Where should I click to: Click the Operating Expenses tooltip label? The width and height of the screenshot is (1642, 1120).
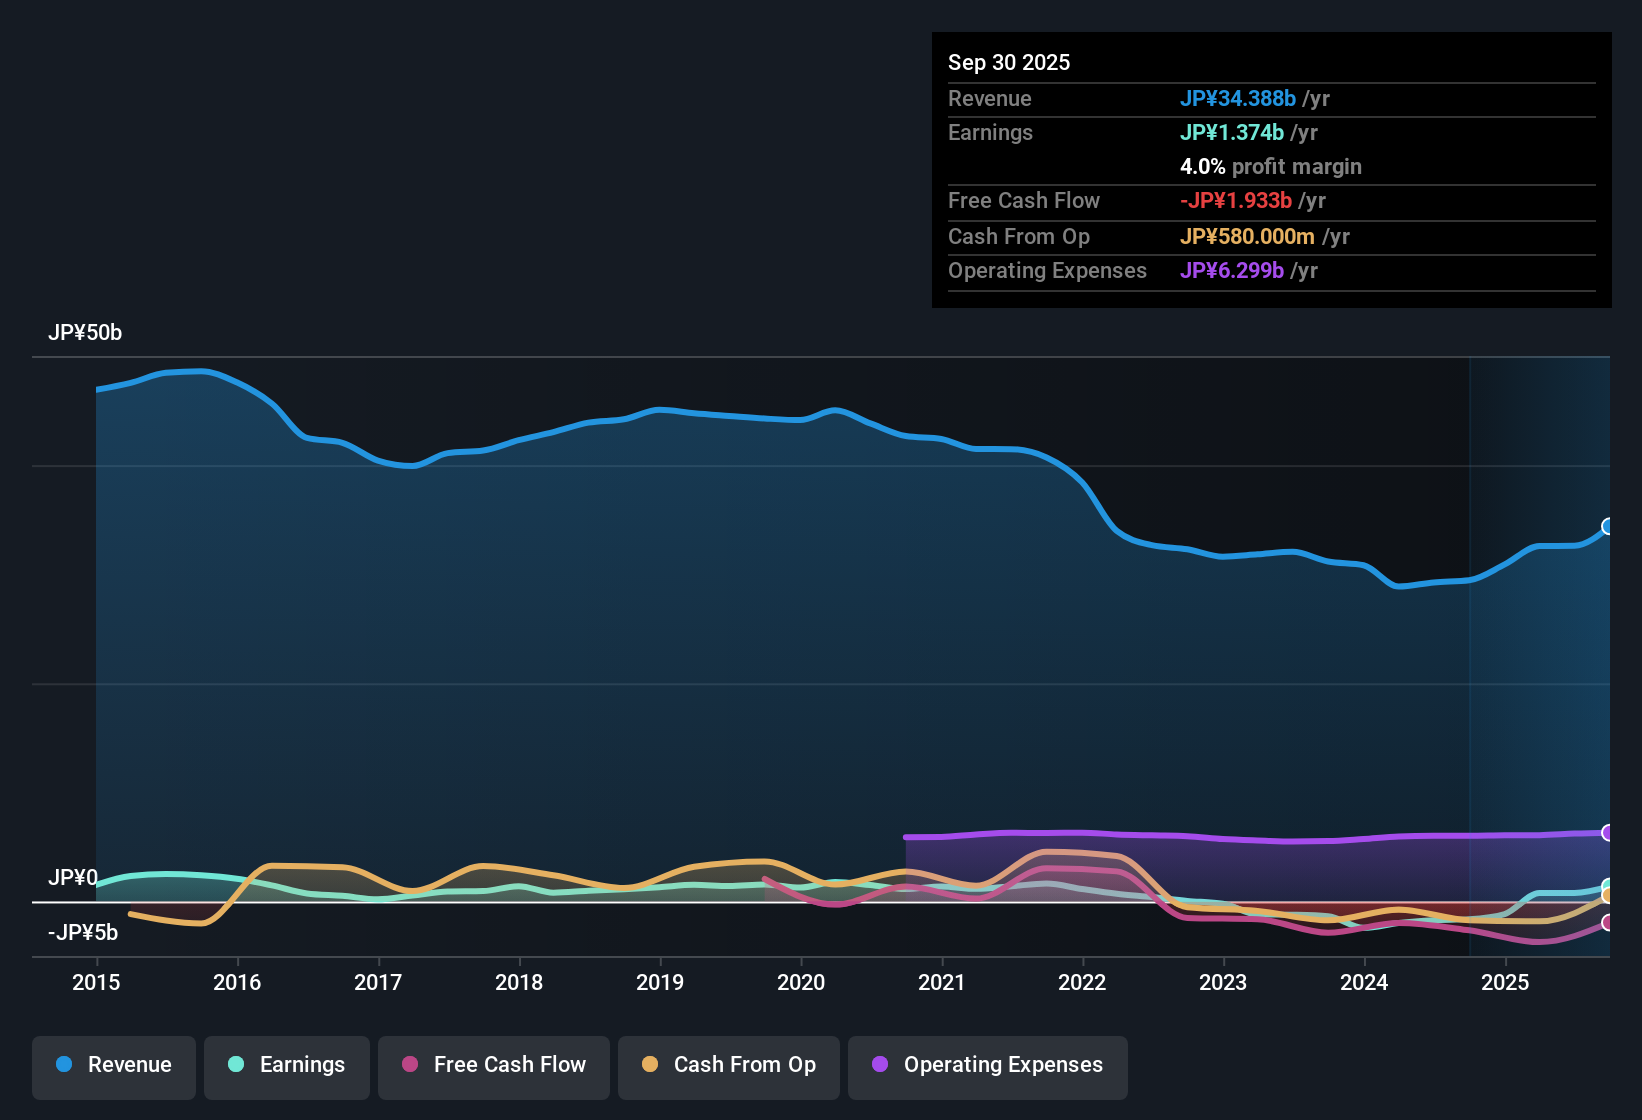point(1047,270)
